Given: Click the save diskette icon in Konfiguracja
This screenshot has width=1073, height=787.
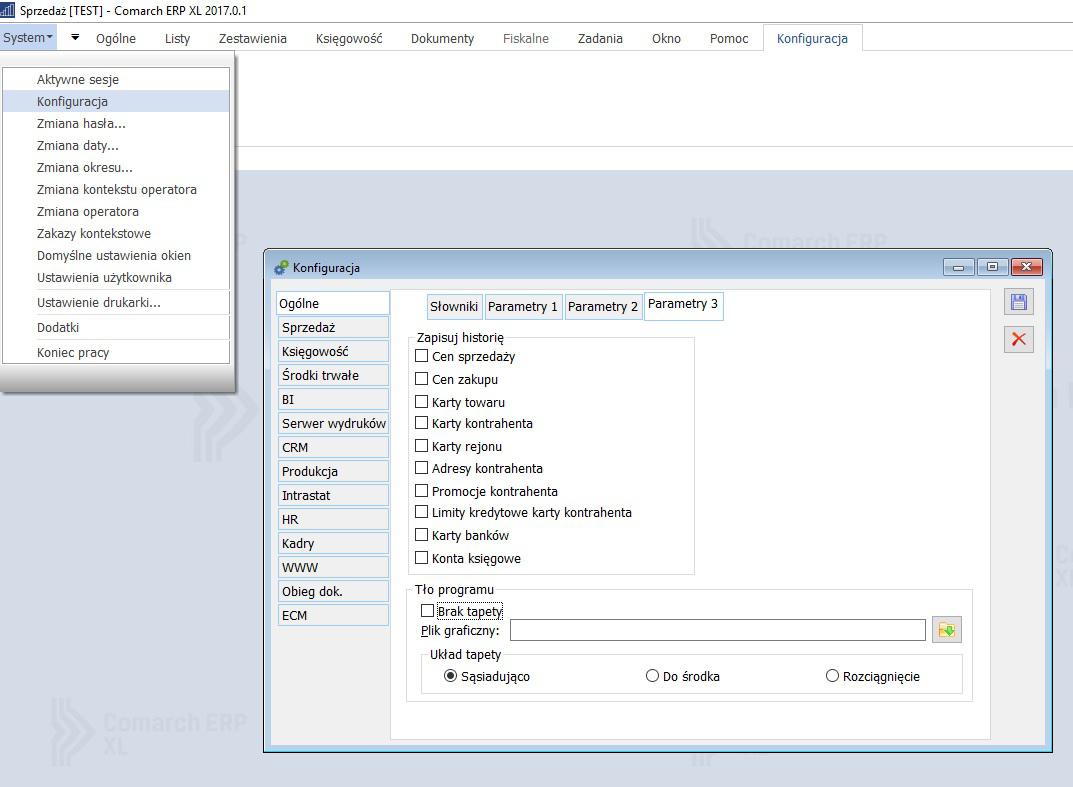Looking at the screenshot, I should [1018, 302].
